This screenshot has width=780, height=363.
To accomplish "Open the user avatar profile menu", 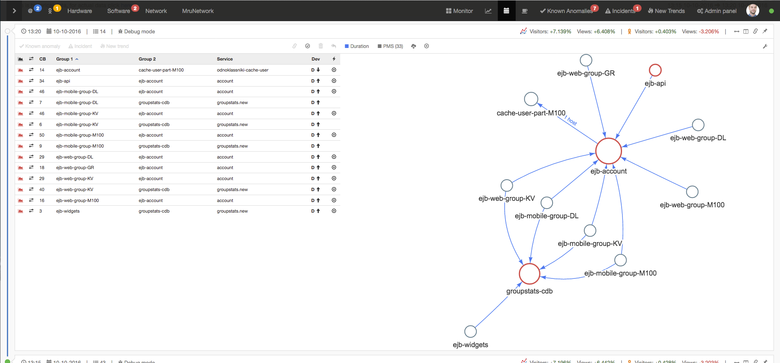I will (x=753, y=10).
